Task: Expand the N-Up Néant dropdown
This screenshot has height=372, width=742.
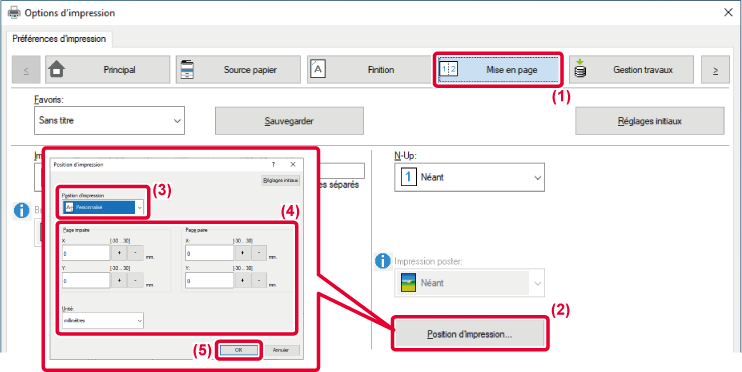Action: click(x=469, y=177)
